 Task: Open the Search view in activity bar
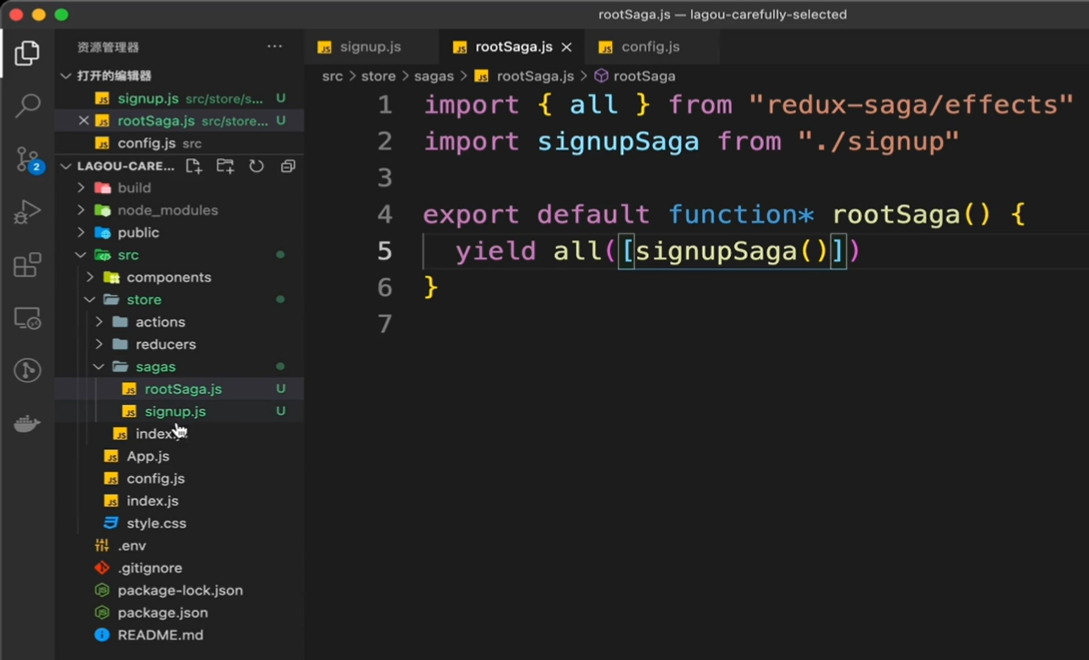pos(27,106)
